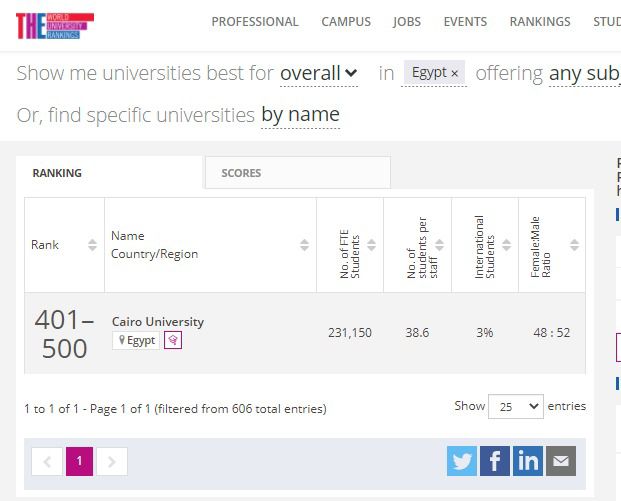The height and width of the screenshot is (501, 621).
Task: Open the Rankings menu item
Action: click(x=540, y=21)
